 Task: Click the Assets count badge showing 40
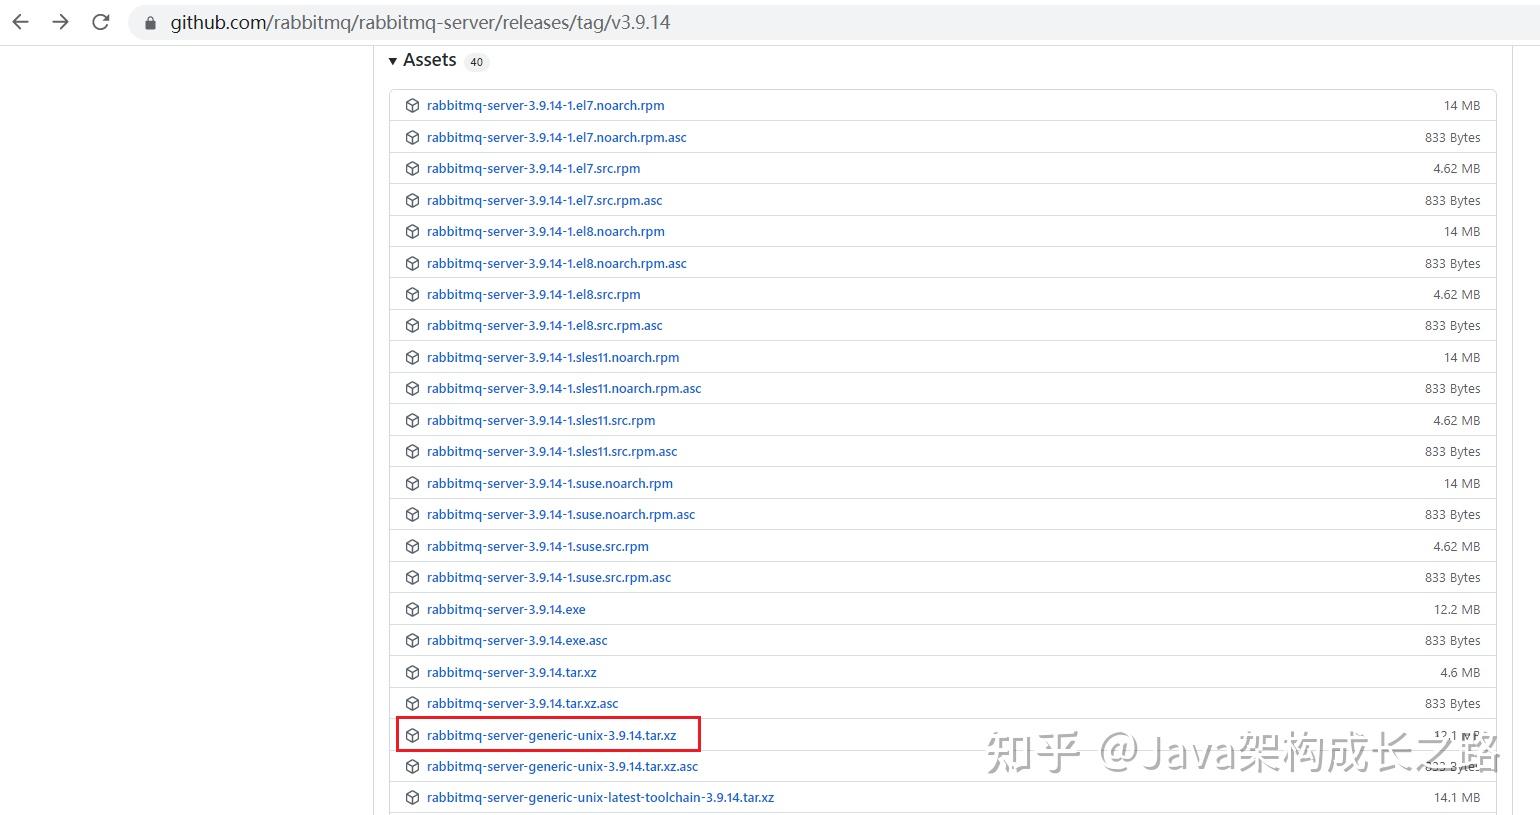click(477, 61)
